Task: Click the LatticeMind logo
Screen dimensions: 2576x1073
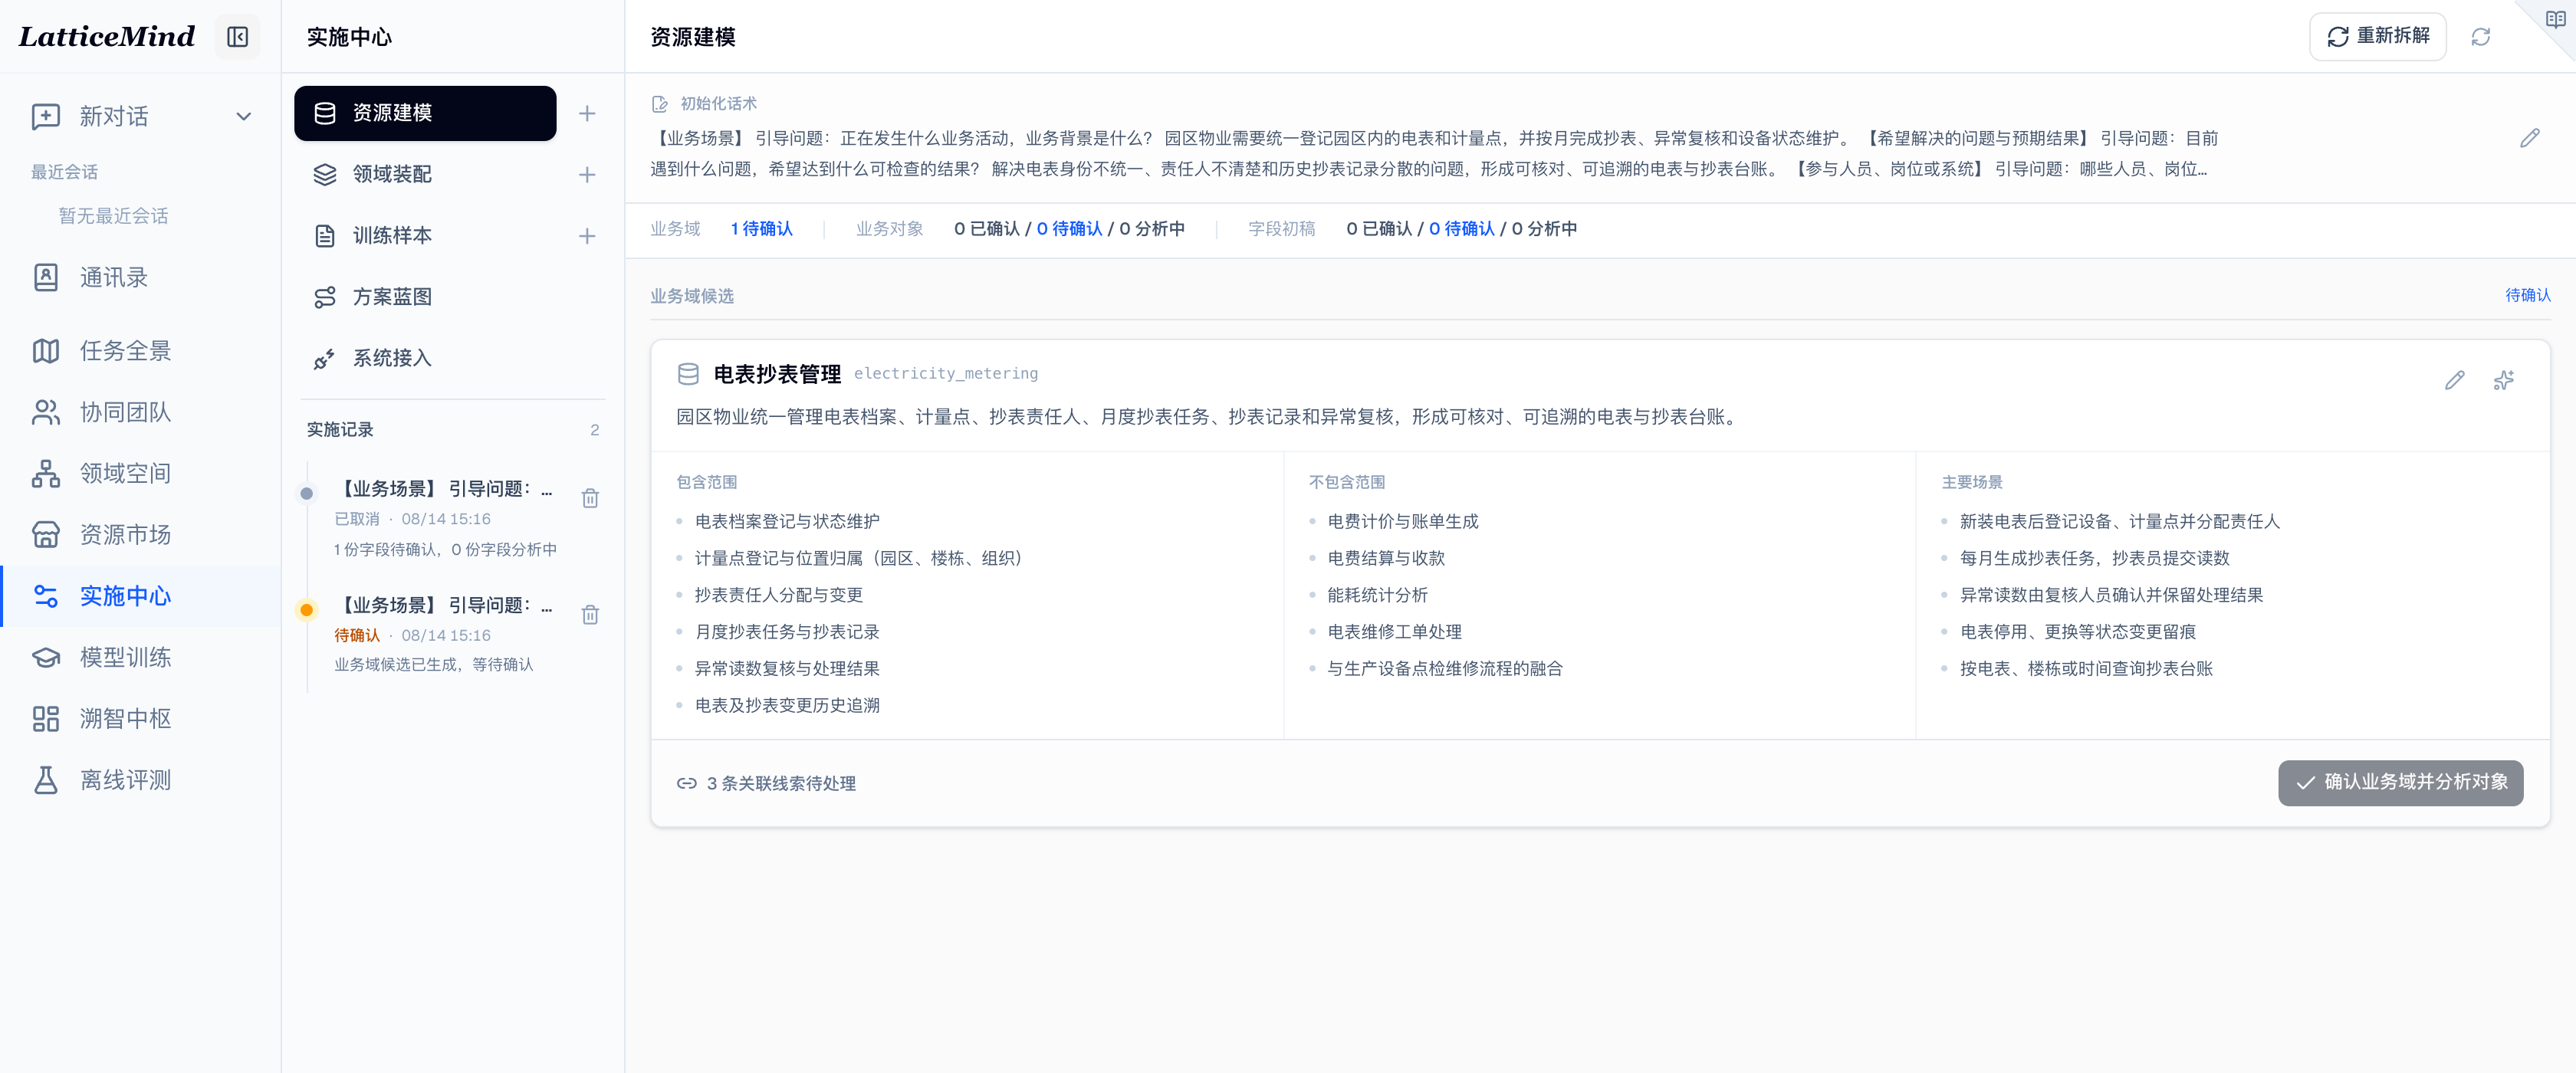Action: pyautogui.click(x=107, y=37)
